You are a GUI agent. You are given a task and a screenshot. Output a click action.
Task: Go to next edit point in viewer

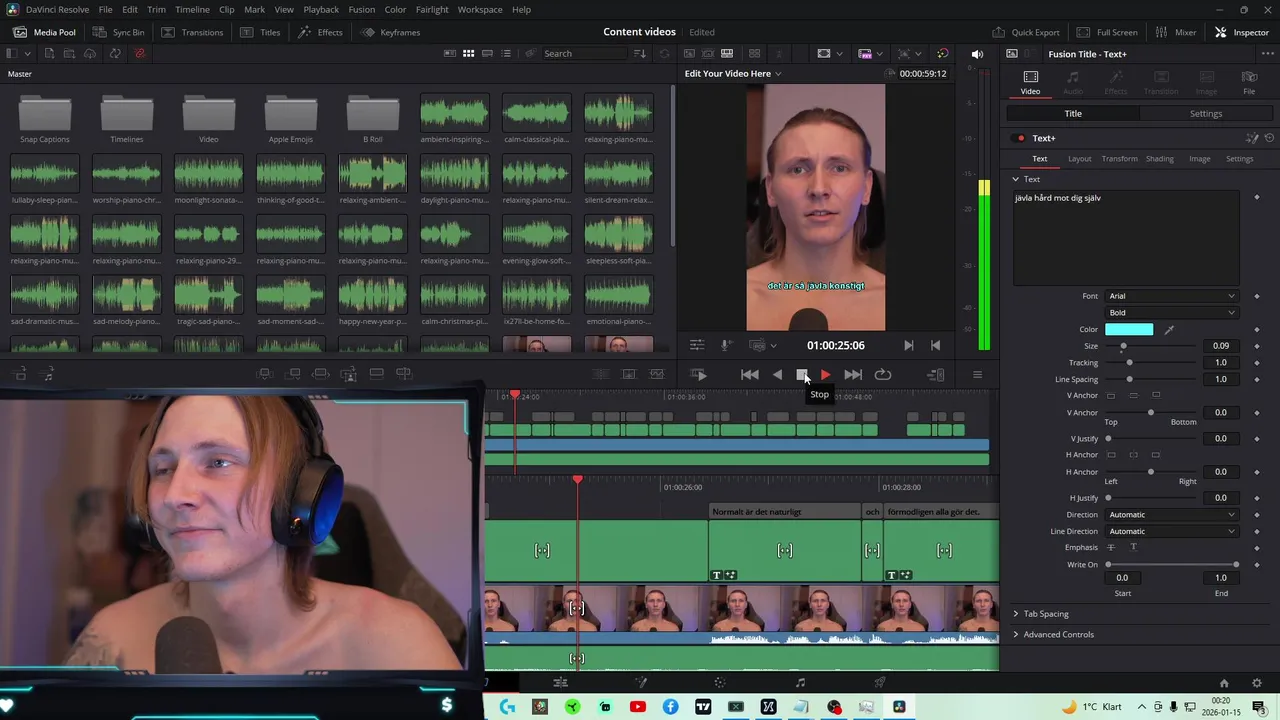(908, 345)
